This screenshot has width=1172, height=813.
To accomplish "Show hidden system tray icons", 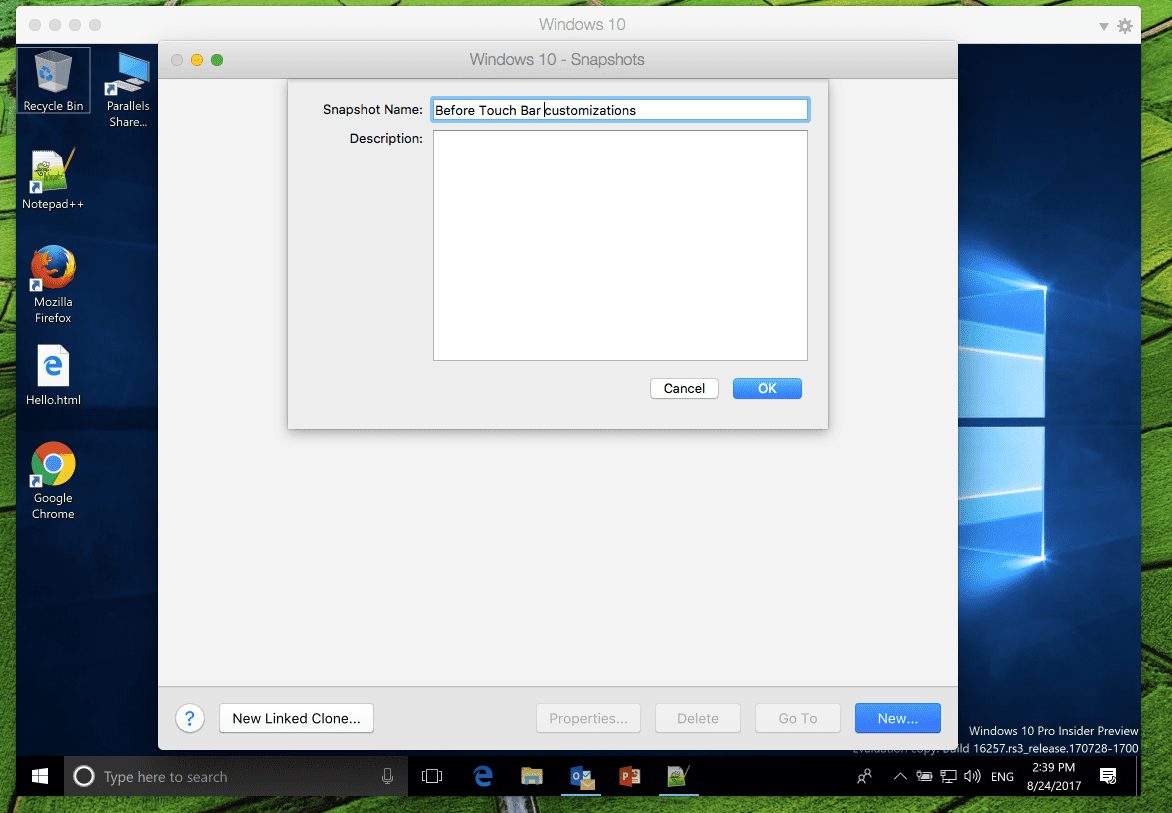I will (900, 776).
